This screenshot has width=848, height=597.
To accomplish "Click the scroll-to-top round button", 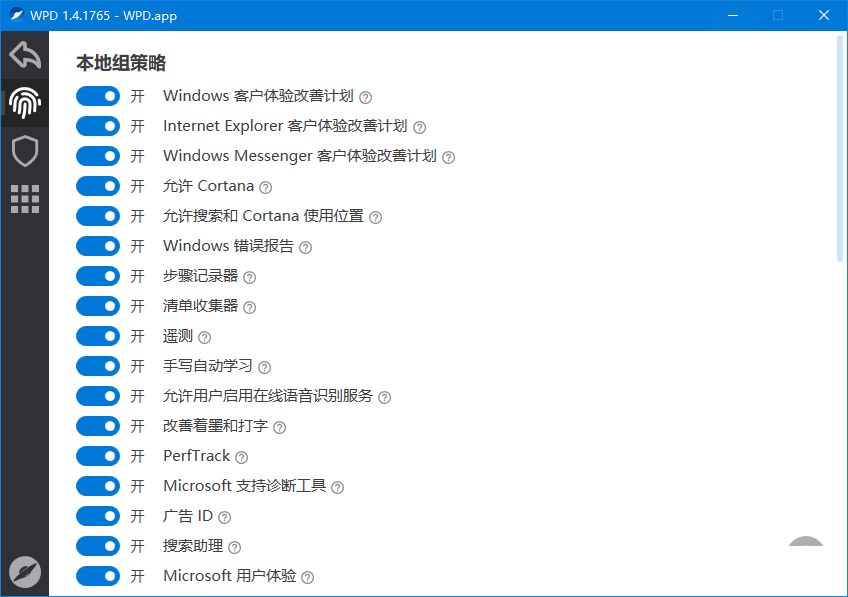I will tap(806, 543).
